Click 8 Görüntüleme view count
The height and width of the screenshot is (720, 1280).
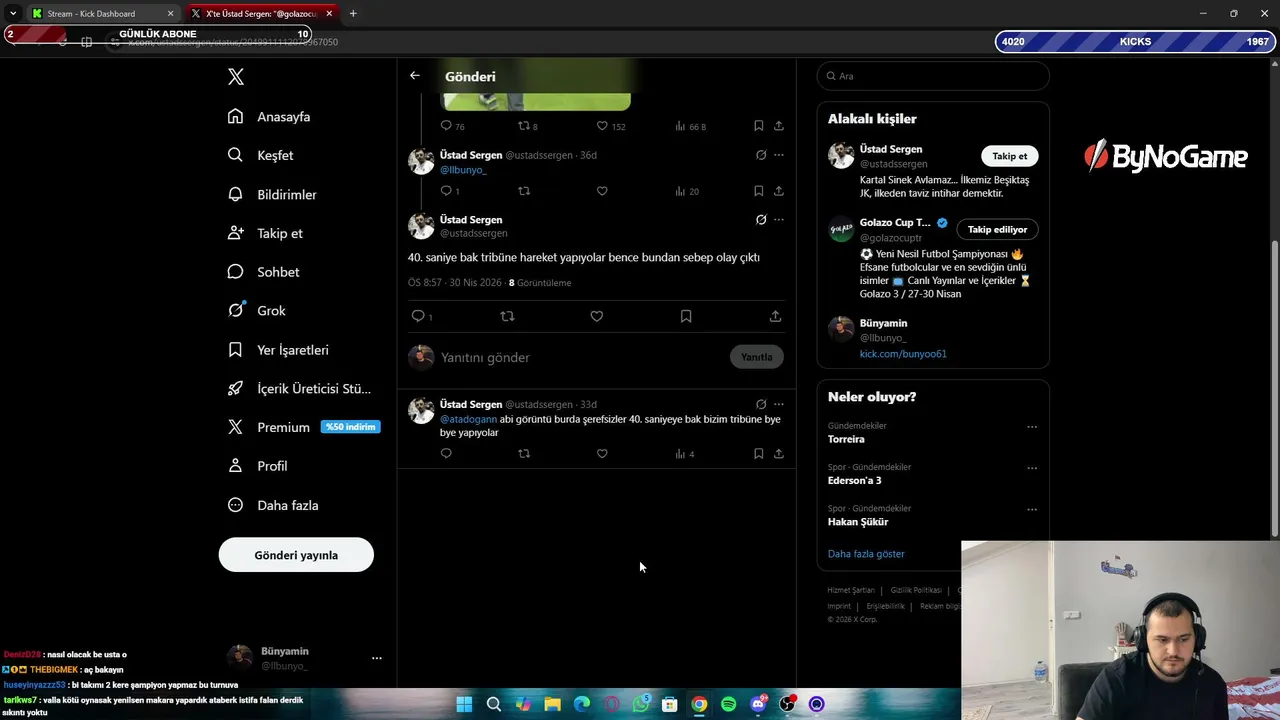click(x=540, y=283)
